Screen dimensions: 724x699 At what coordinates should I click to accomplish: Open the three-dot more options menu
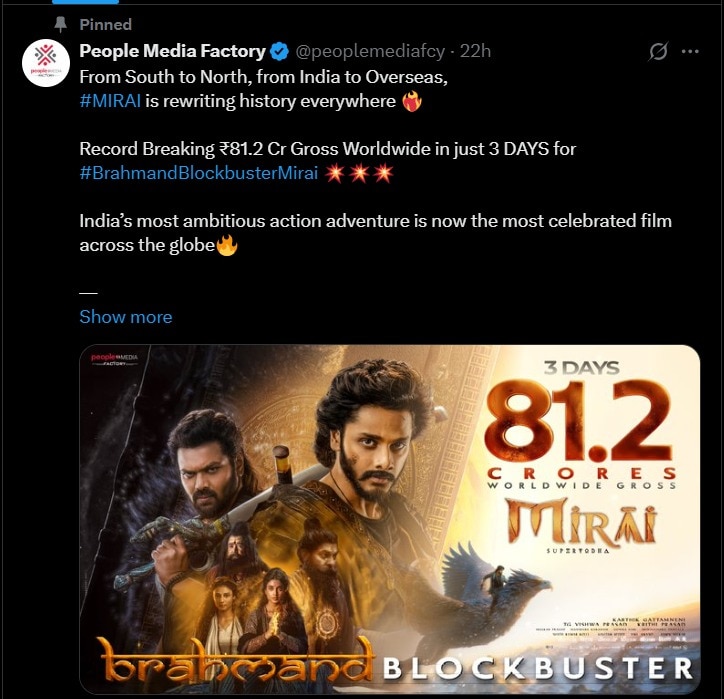(x=690, y=51)
